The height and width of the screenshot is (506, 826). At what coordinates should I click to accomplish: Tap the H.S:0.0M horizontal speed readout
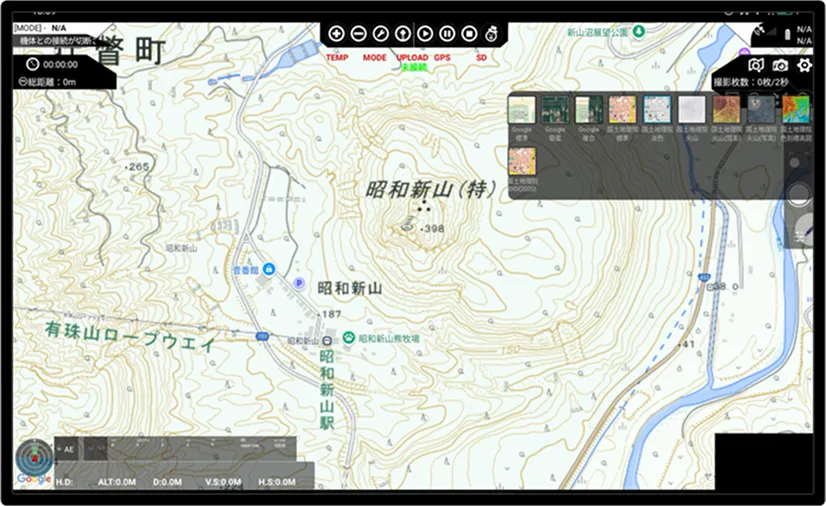[x=277, y=482]
